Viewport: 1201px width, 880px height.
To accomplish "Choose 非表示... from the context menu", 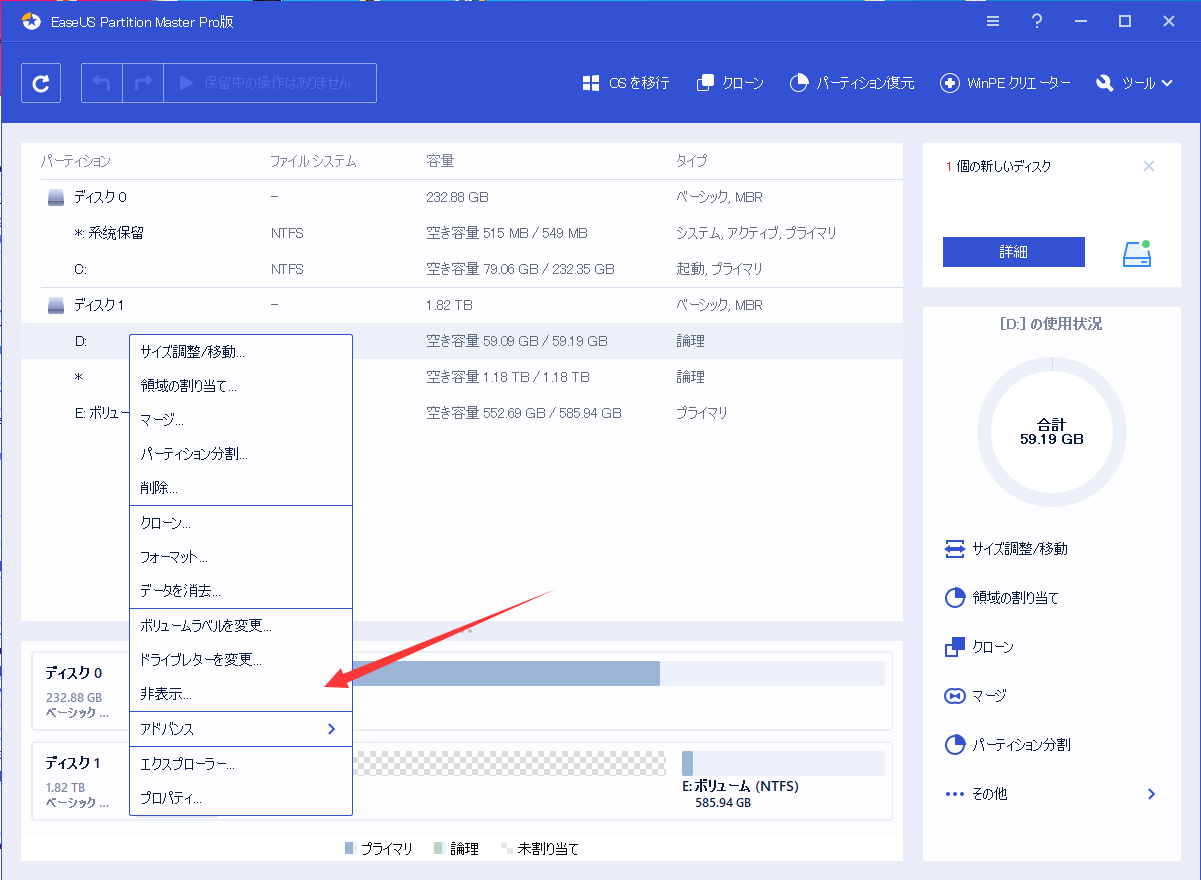I will [241, 694].
